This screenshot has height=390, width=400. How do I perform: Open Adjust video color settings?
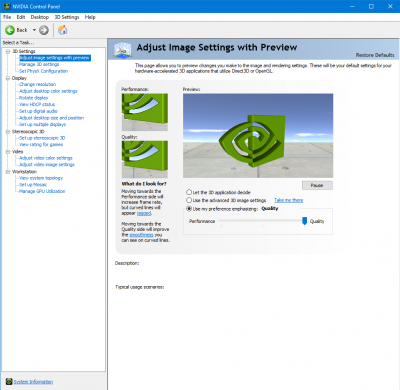(x=46, y=158)
